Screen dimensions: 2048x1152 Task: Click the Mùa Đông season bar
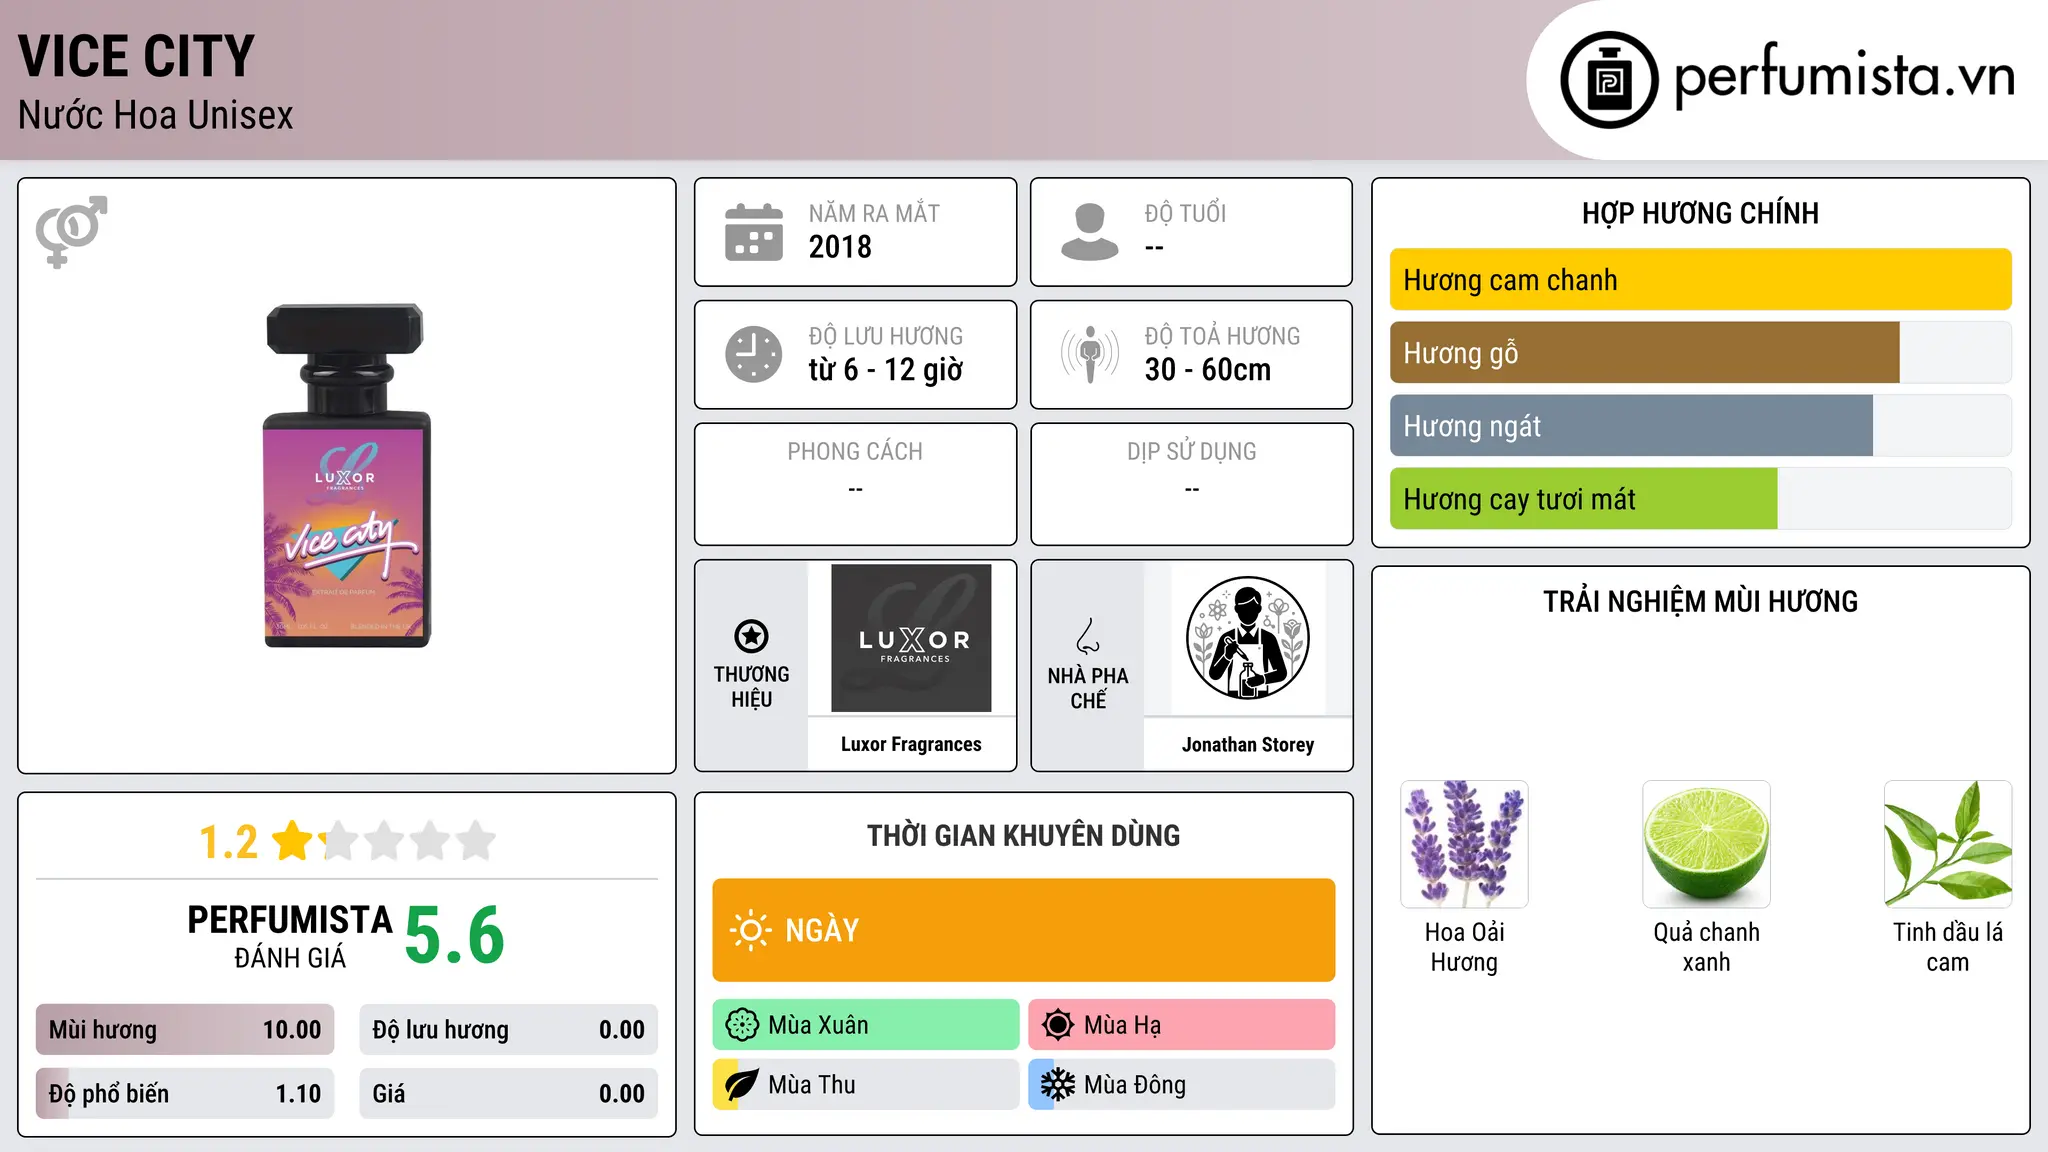click(x=1182, y=1085)
